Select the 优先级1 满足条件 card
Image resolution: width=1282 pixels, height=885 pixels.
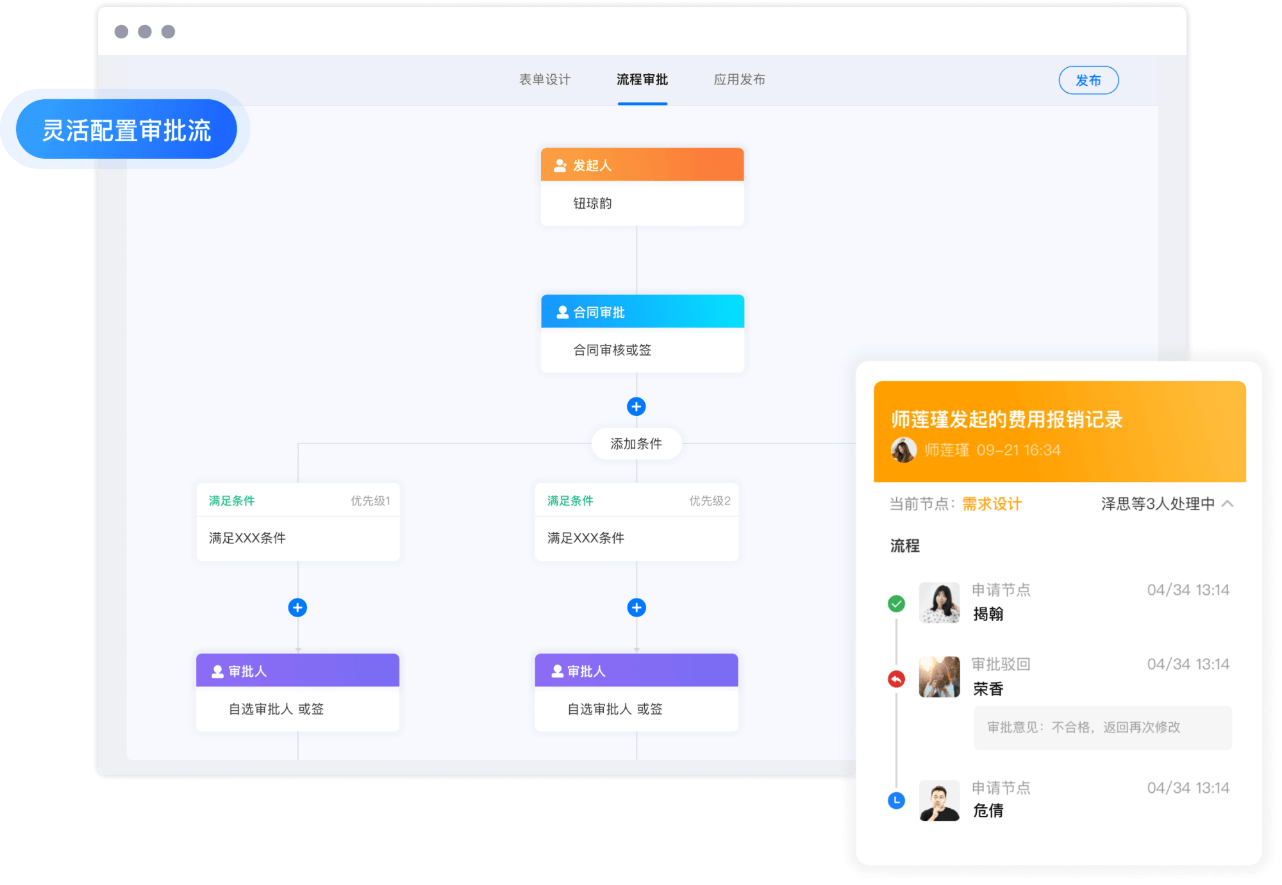coord(298,524)
